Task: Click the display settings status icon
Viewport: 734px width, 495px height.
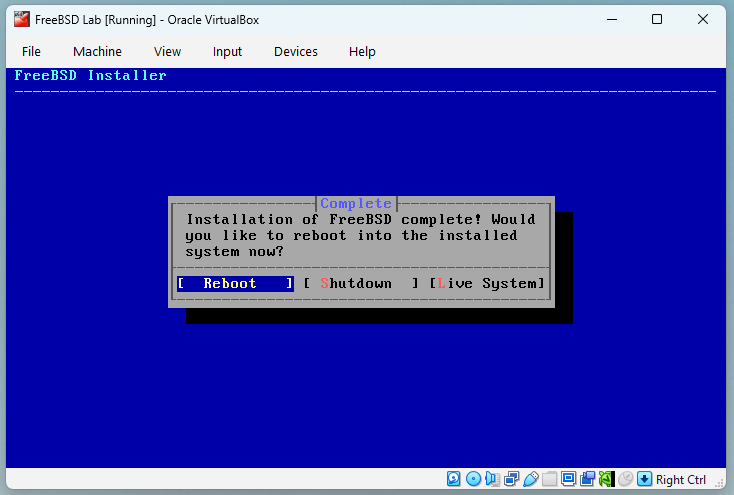Action: pos(568,479)
